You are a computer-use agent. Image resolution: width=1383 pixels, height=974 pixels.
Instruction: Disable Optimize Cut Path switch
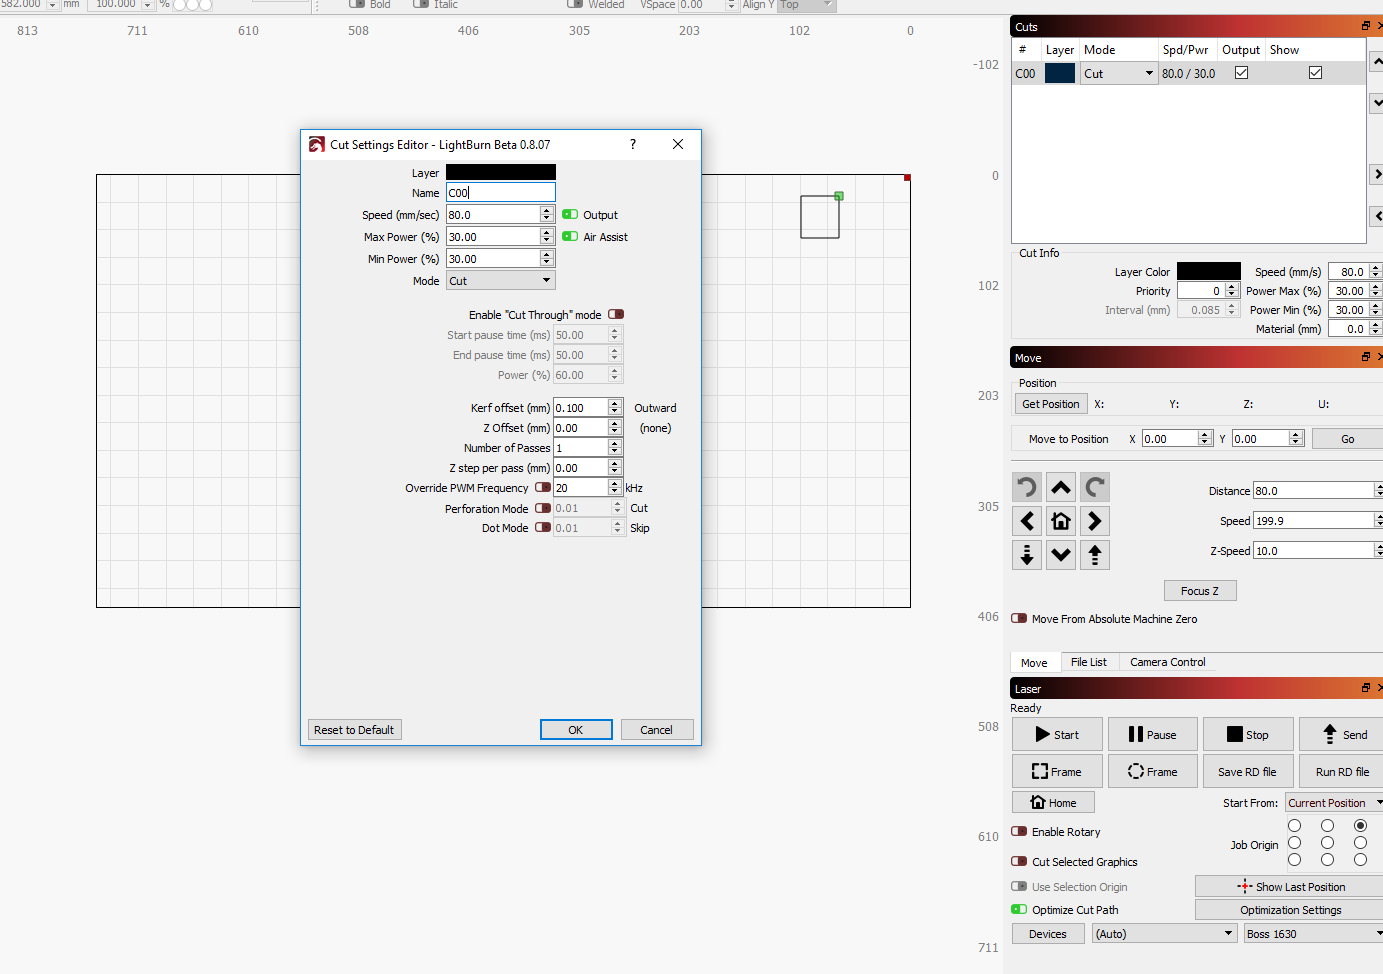1019,910
